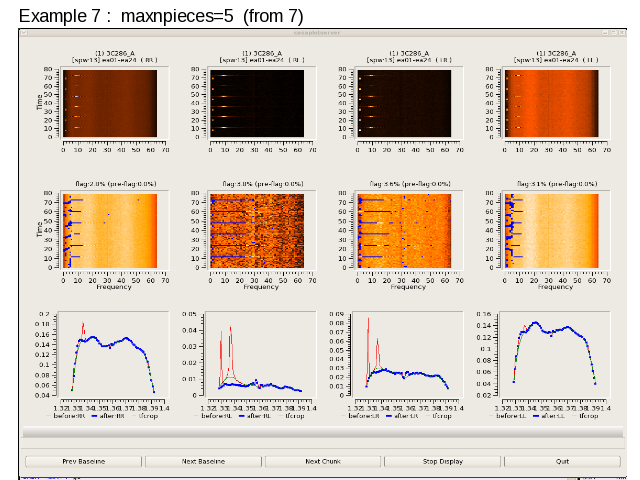Select the LL raw time-frequency spectrogram
640x480 pixels.
(551, 103)
